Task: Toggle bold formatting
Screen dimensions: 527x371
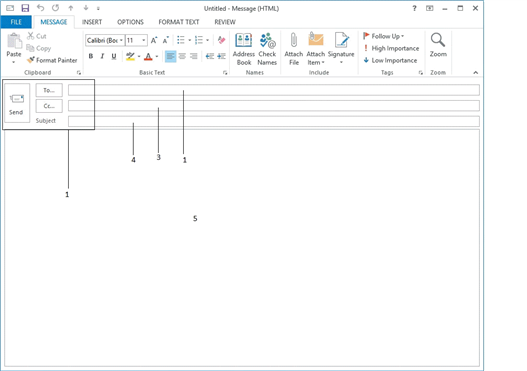Action: (x=91, y=56)
